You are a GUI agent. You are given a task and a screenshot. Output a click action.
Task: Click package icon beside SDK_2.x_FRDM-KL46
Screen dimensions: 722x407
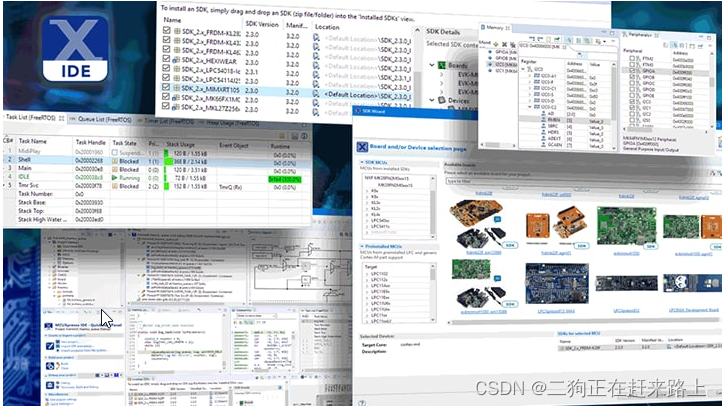click(177, 51)
